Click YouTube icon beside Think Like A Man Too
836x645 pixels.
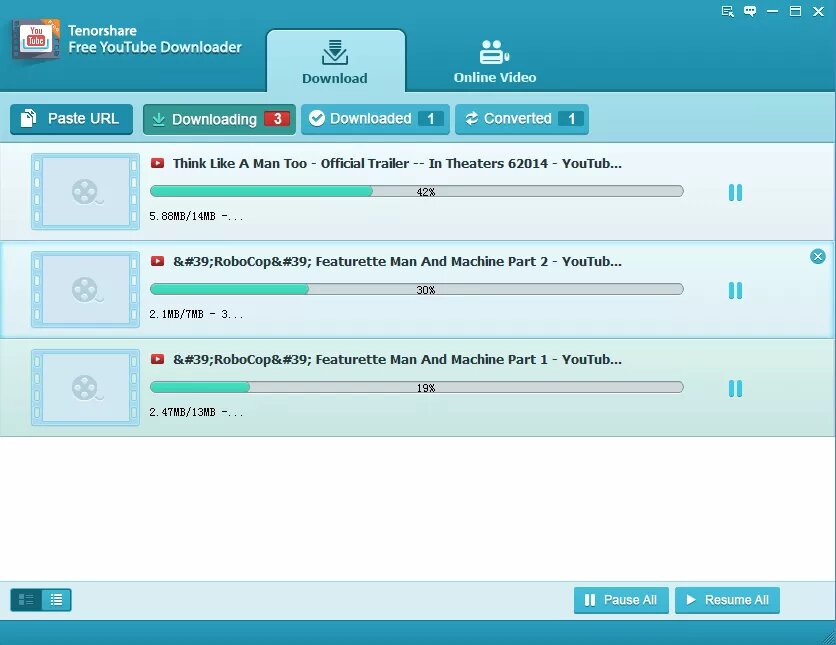coord(158,163)
